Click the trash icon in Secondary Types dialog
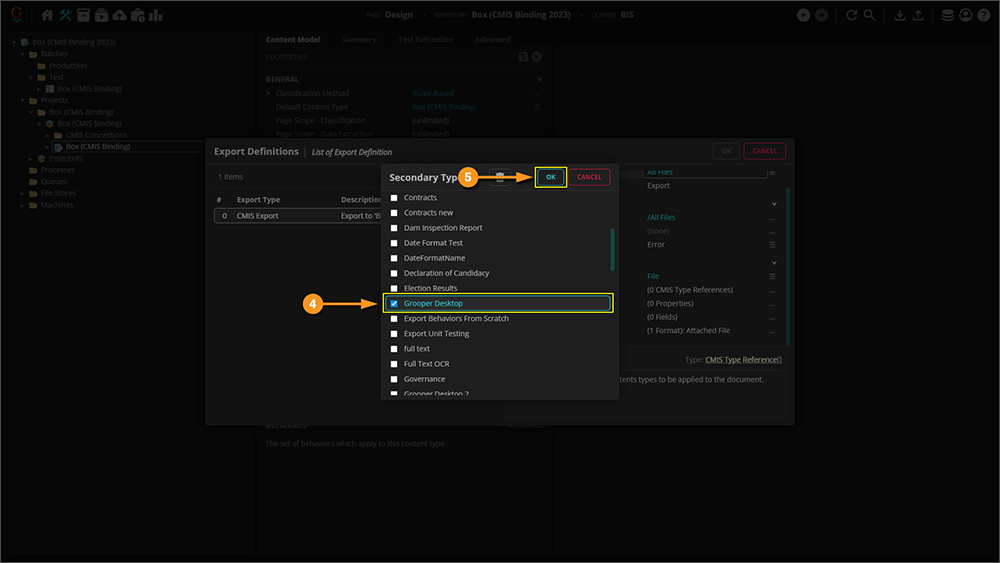 pyautogui.click(x=501, y=177)
